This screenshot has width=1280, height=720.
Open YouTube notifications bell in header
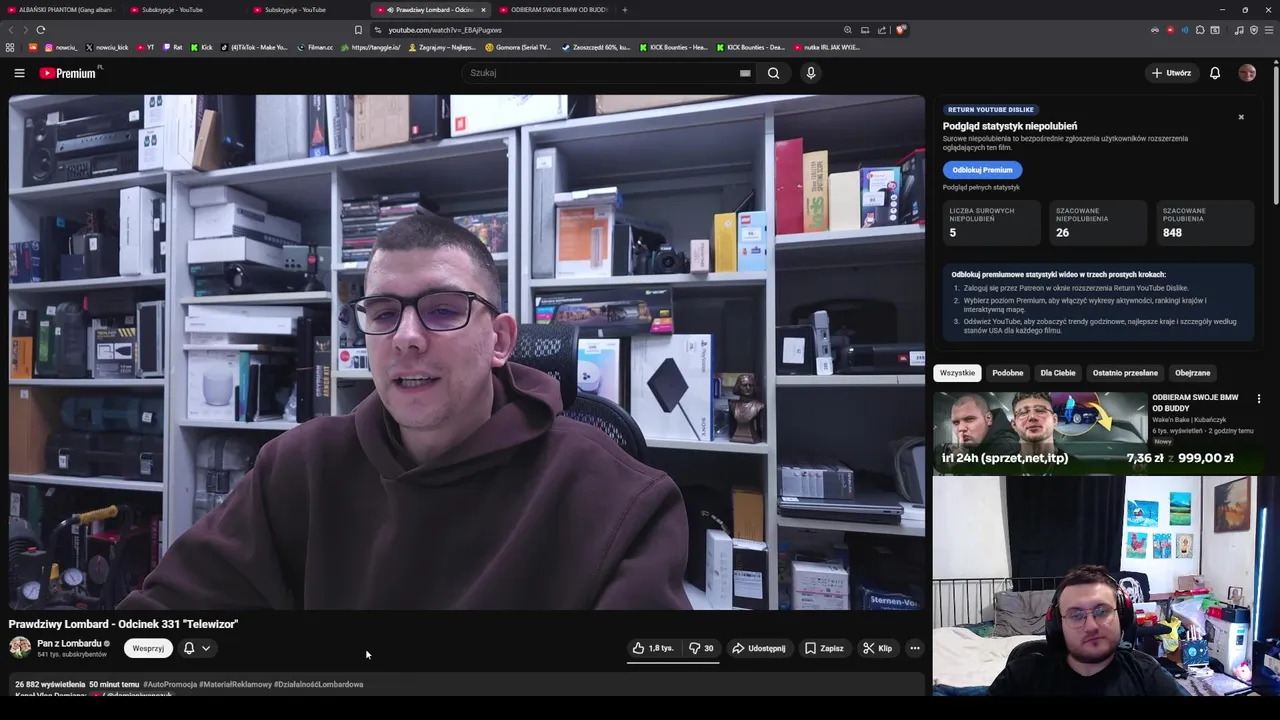1215,73
